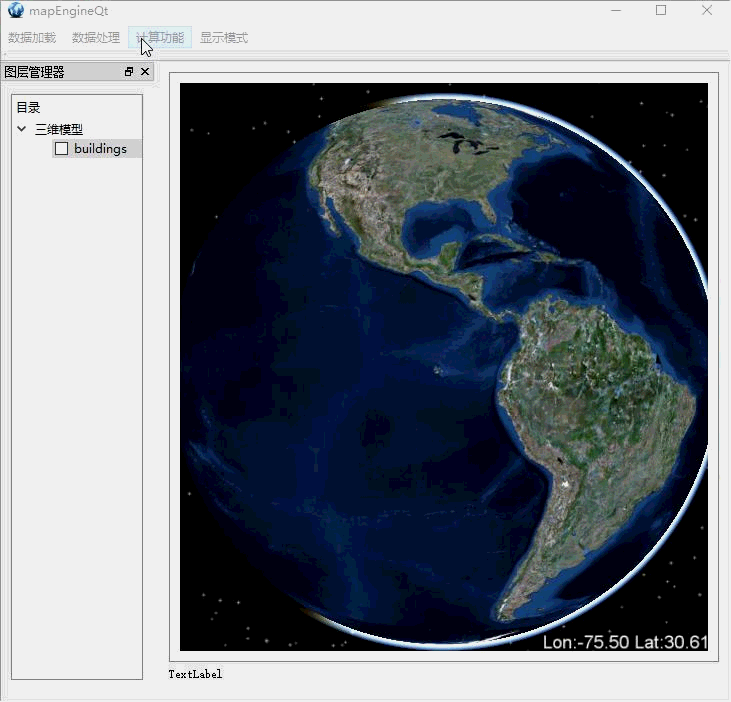Maximize the mapEngineQt window

tap(661, 10)
